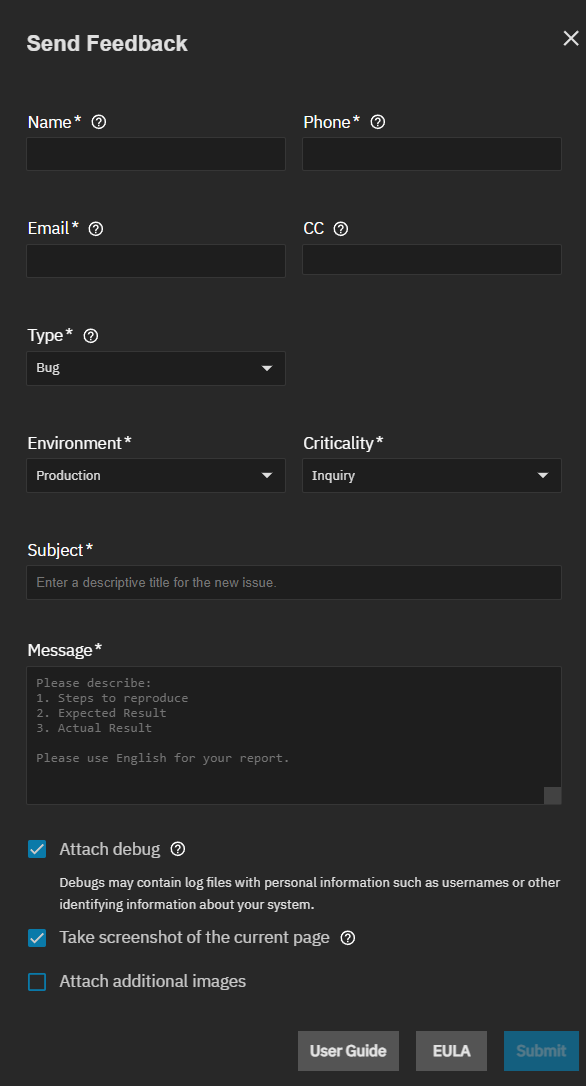Click into the Message text area
The height and width of the screenshot is (1086, 586).
(x=294, y=736)
